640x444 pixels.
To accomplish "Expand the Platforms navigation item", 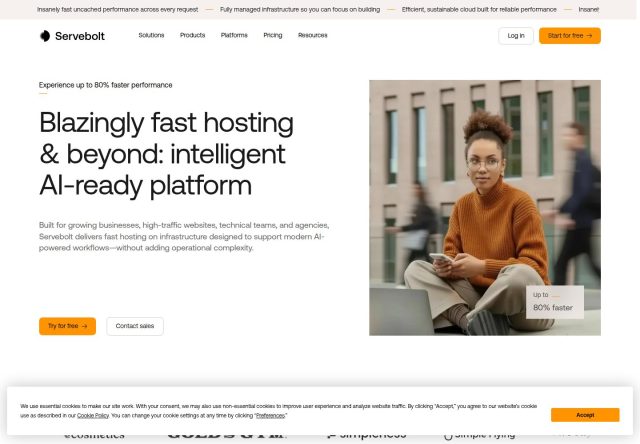I will (x=234, y=36).
